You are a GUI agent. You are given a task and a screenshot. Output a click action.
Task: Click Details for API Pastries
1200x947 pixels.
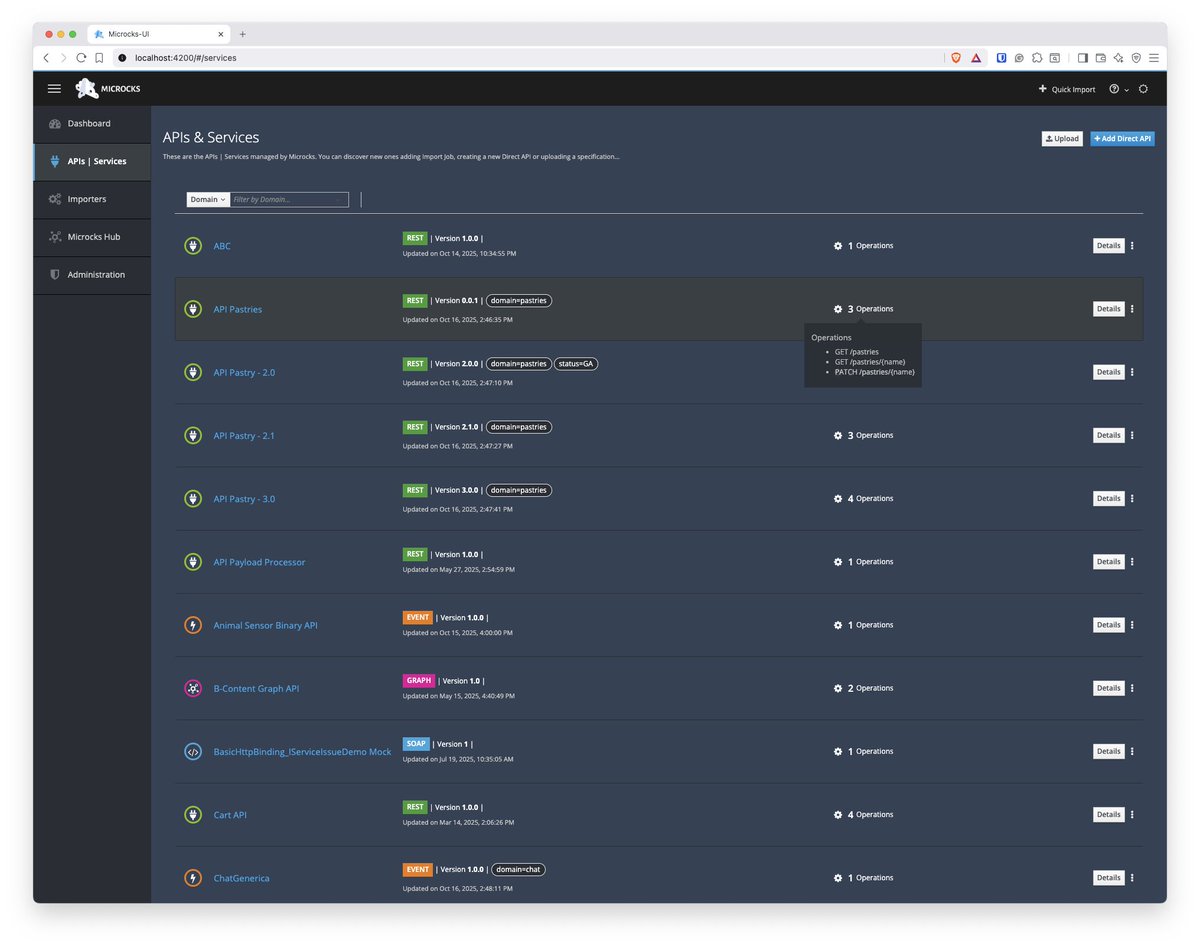[x=1108, y=309]
